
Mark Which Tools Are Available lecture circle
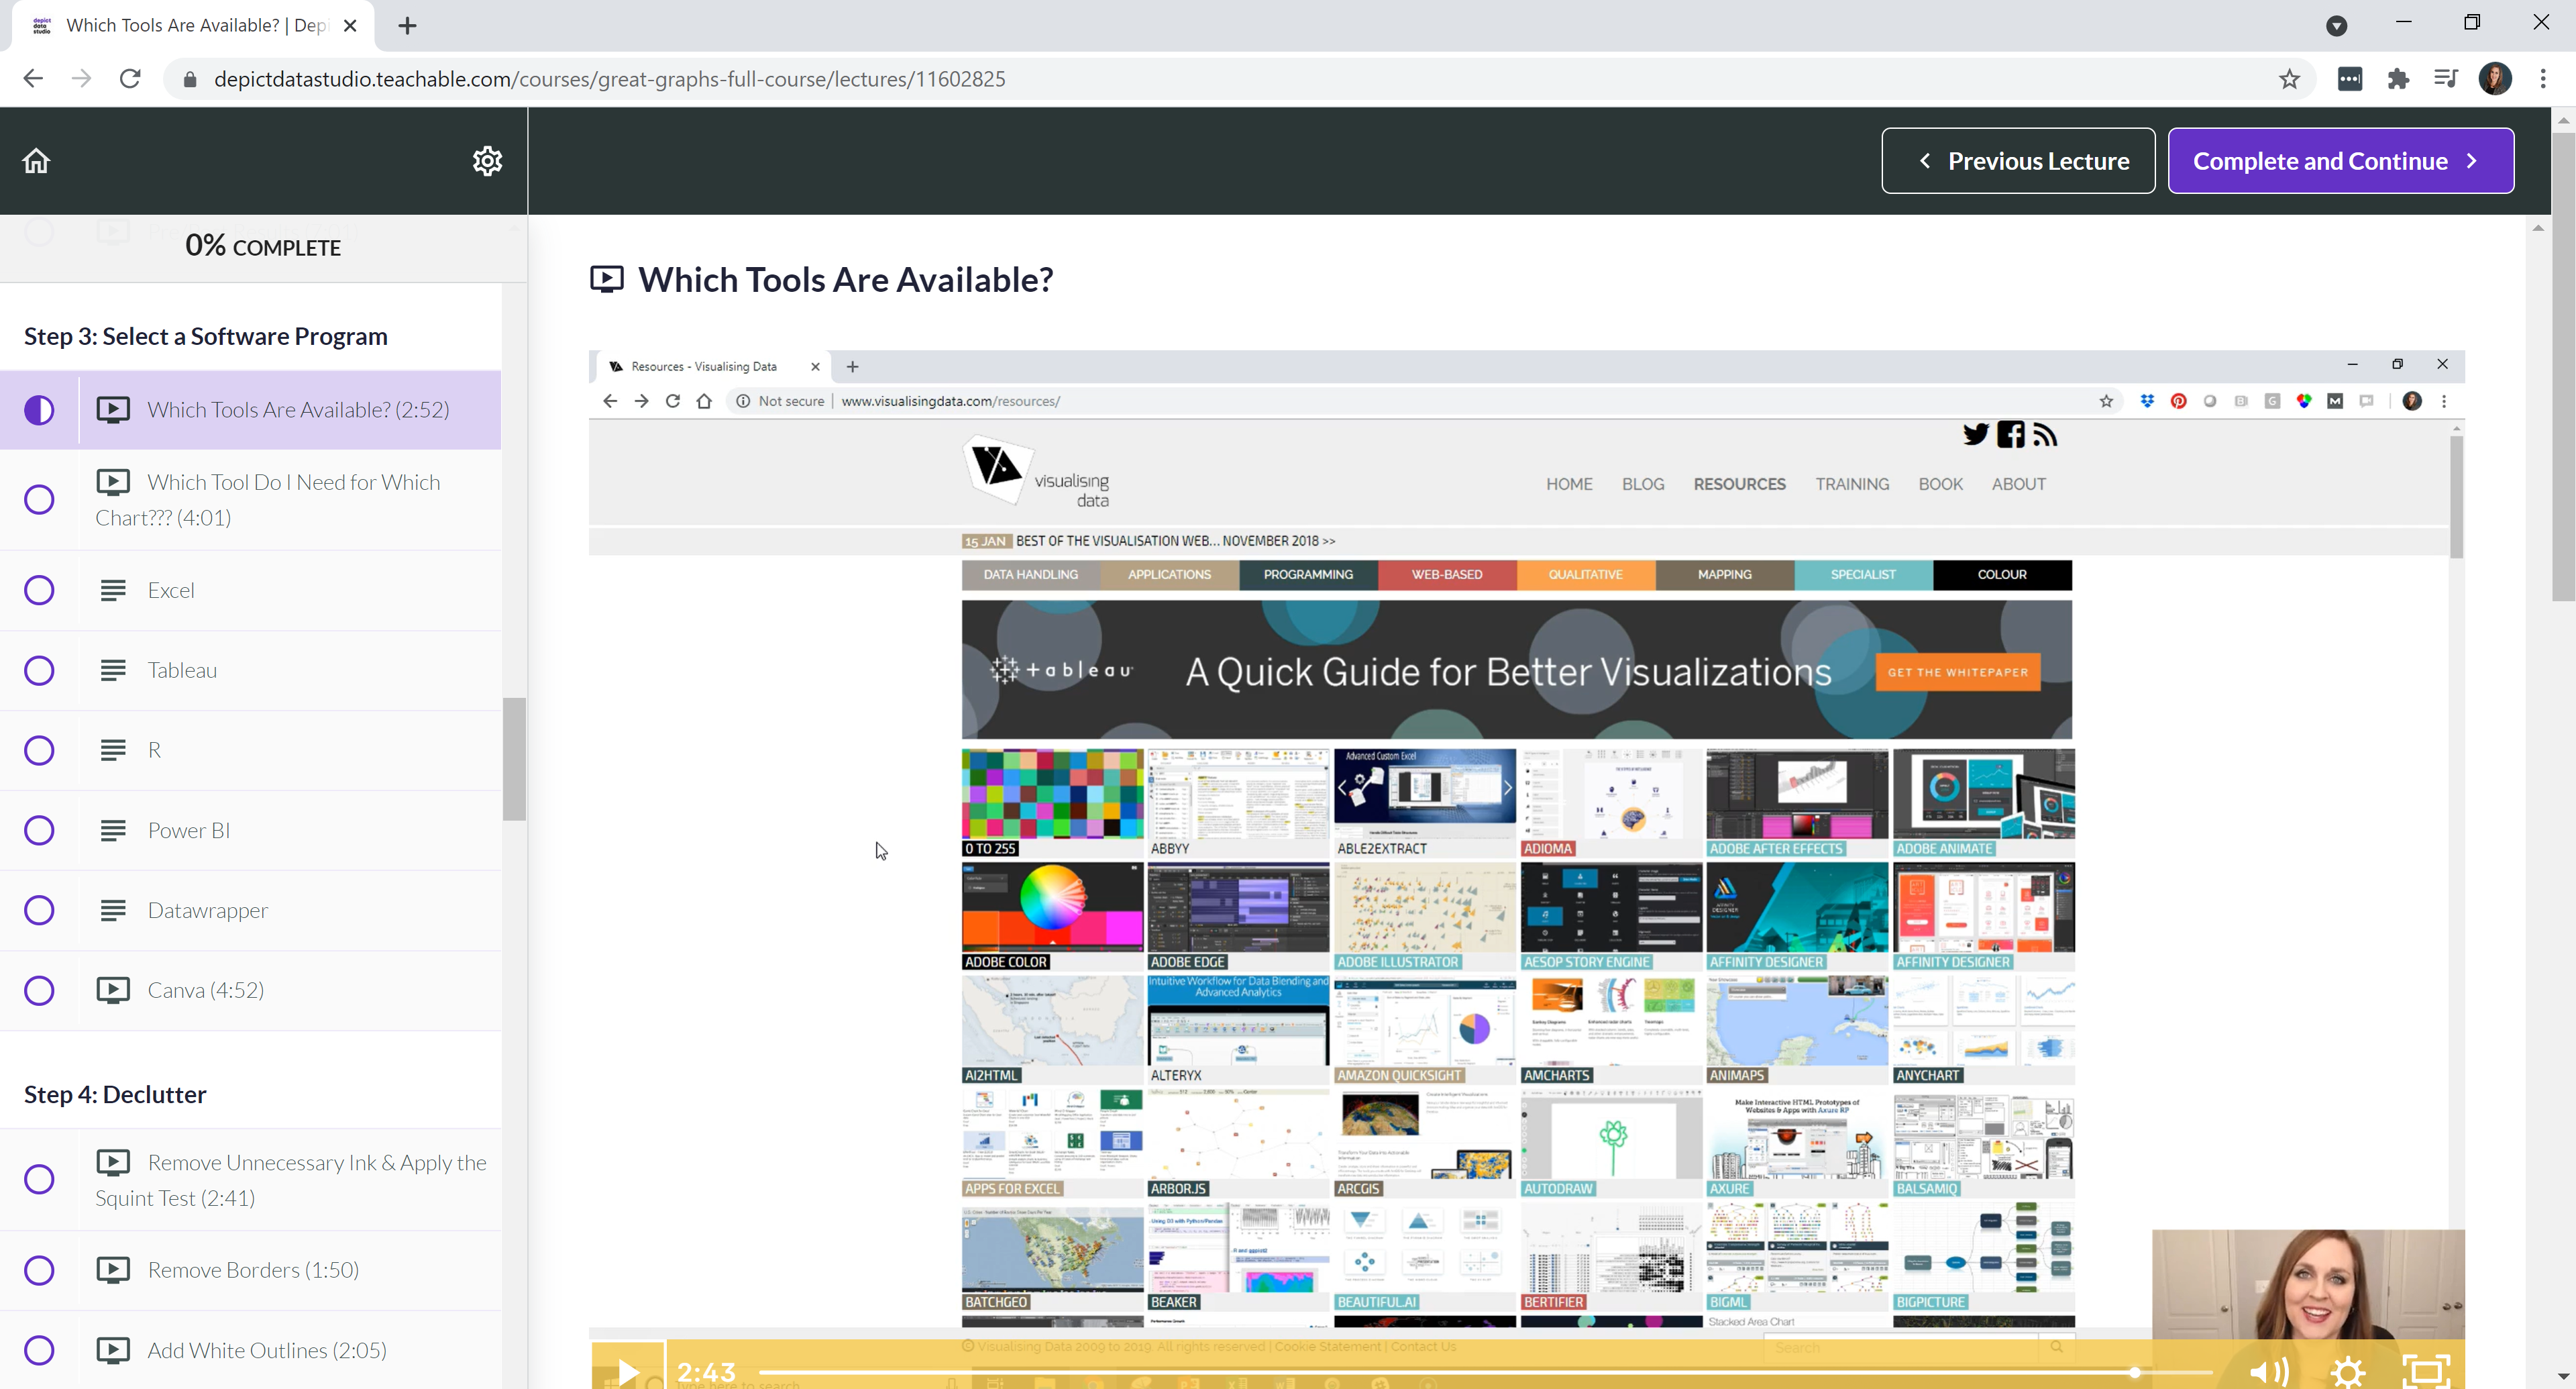(x=39, y=410)
